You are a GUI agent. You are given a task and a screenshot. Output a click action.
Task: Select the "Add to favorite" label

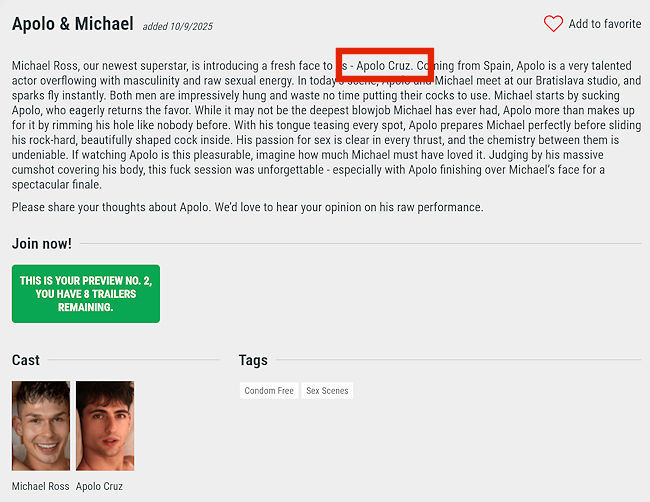click(x=604, y=24)
